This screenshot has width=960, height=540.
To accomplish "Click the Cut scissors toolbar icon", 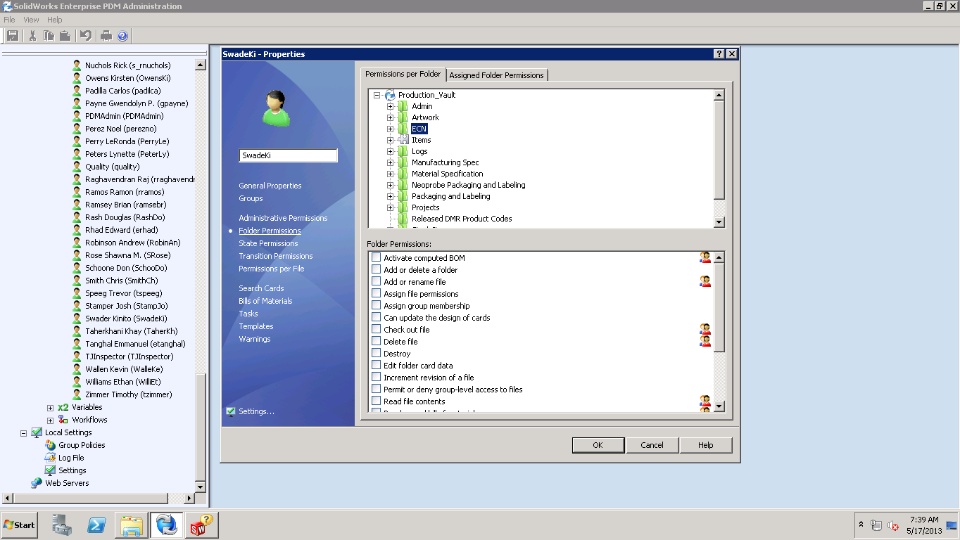I will point(32,36).
